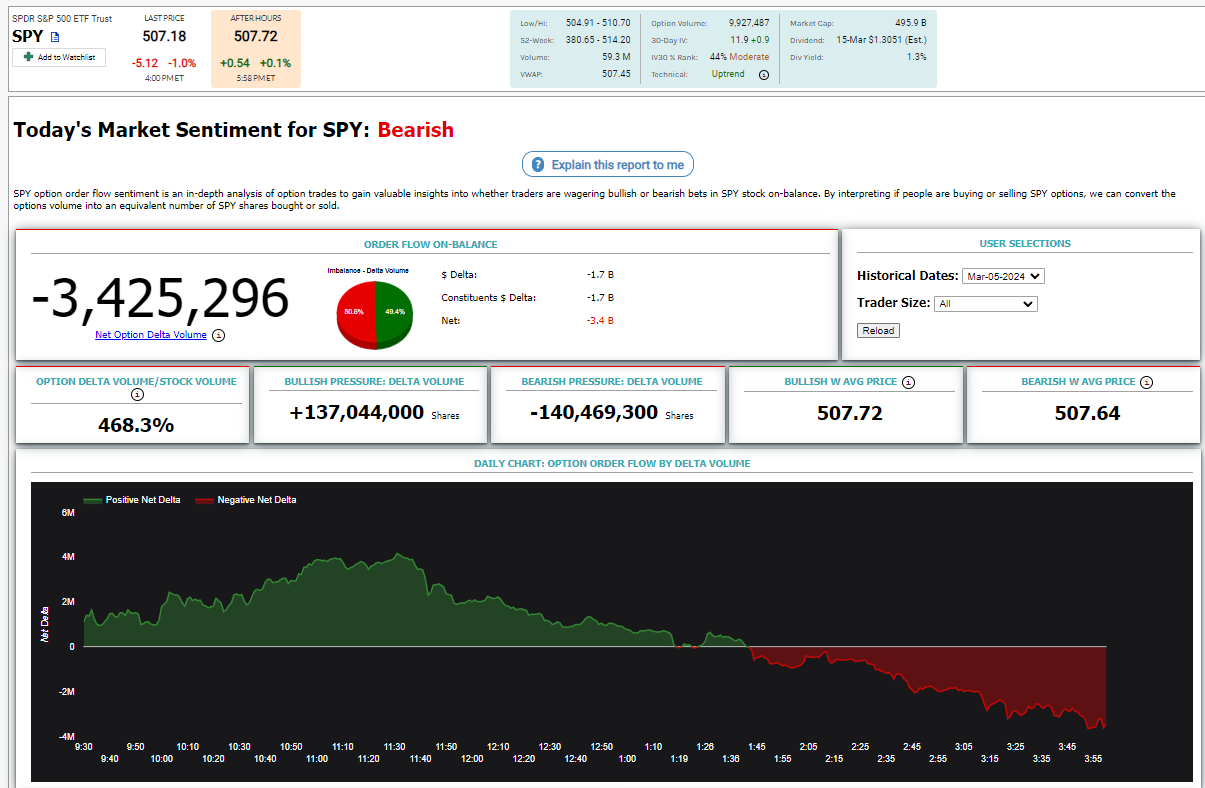Screen dimensions: 1205x788
Task: Click the 52-Week range 380.65 - 514.20
Action: (598, 40)
